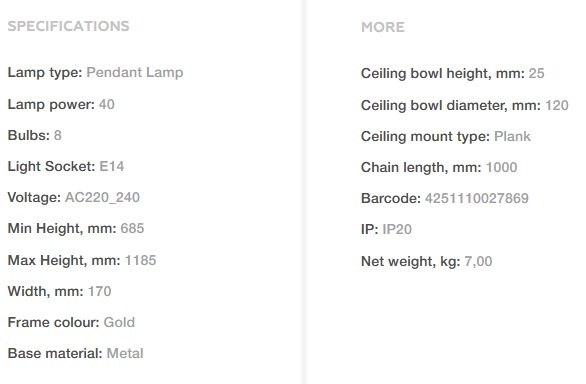The width and height of the screenshot is (586, 384).
Task: Click the Max Height 1185 value
Action: coord(140,260)
